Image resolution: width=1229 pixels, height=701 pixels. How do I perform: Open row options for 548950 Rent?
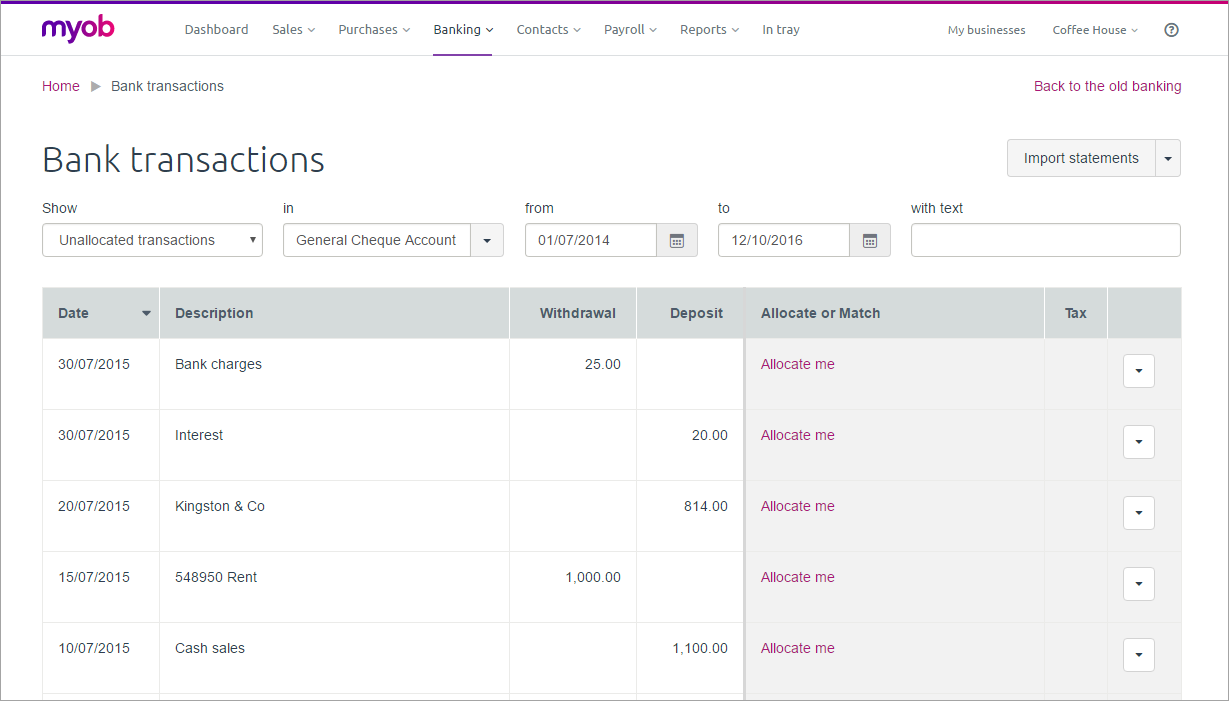1139,584
